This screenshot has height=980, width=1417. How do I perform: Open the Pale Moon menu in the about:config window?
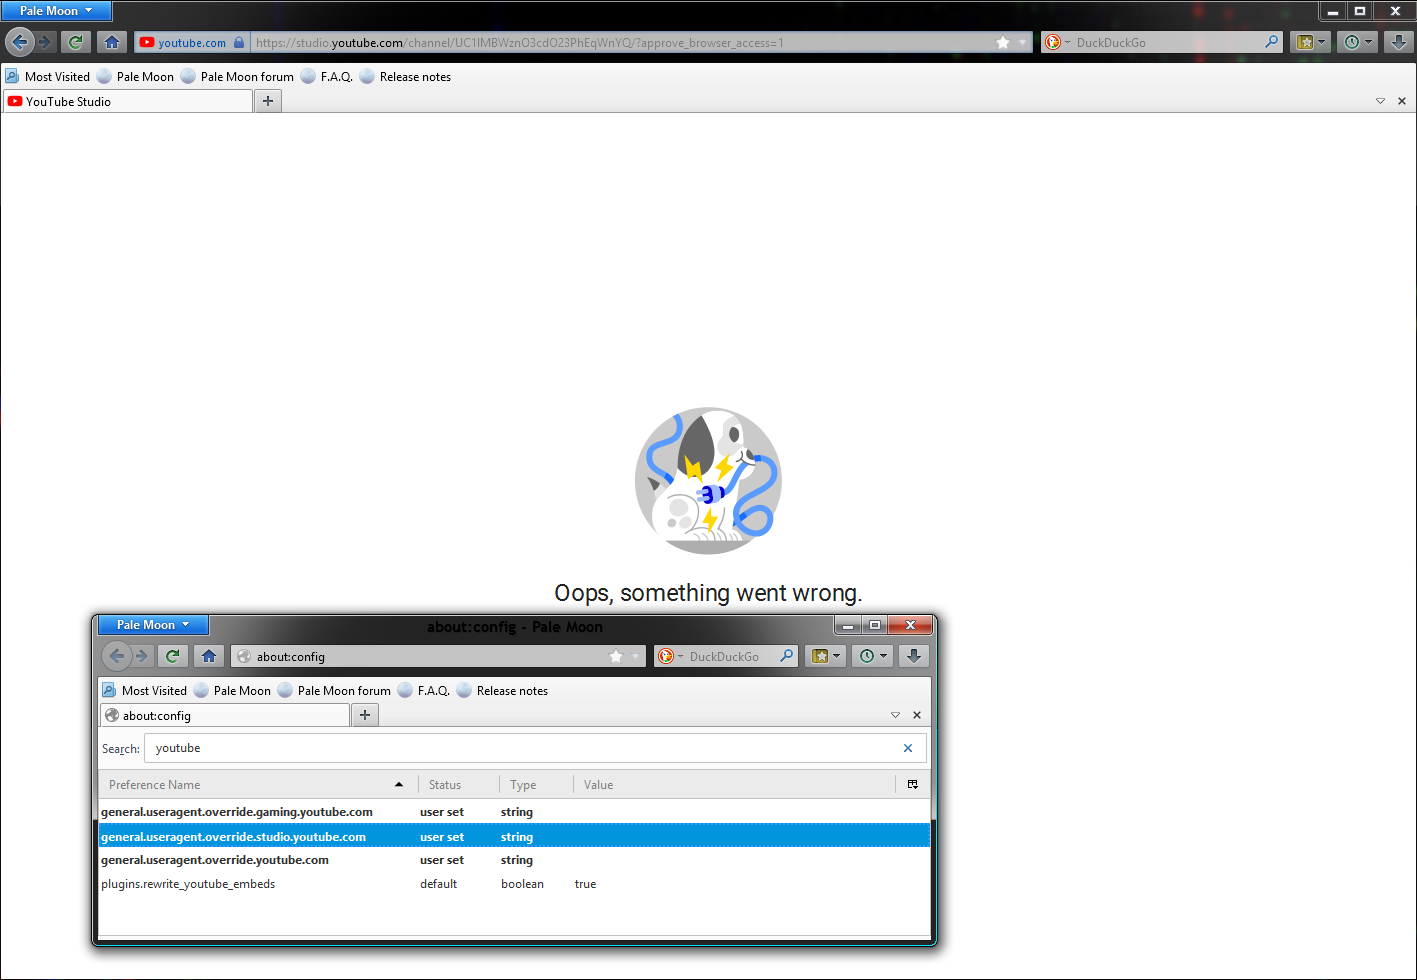click(x=153, y=625)
